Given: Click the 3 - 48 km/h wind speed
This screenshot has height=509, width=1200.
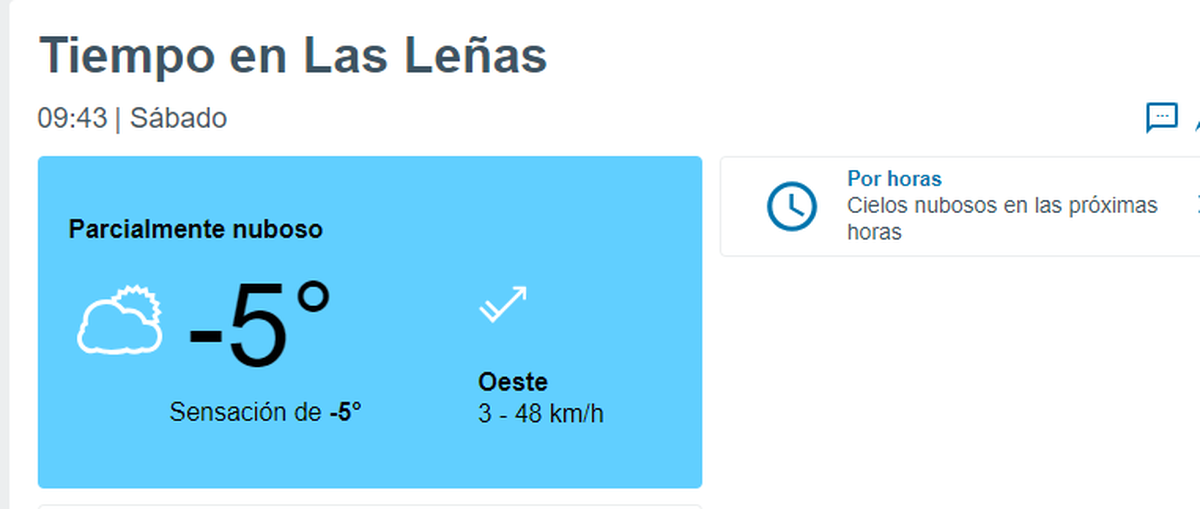Looking at the screenshot, I should coord(541,413).
